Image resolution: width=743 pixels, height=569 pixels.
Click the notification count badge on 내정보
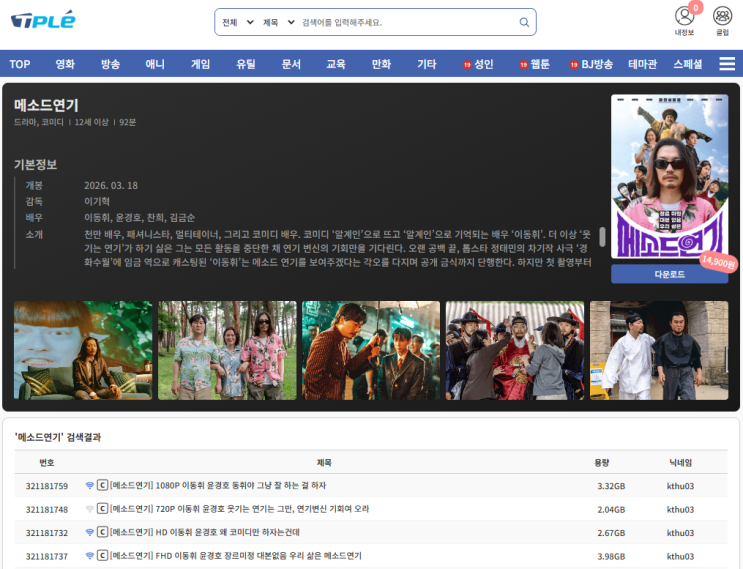696,8
